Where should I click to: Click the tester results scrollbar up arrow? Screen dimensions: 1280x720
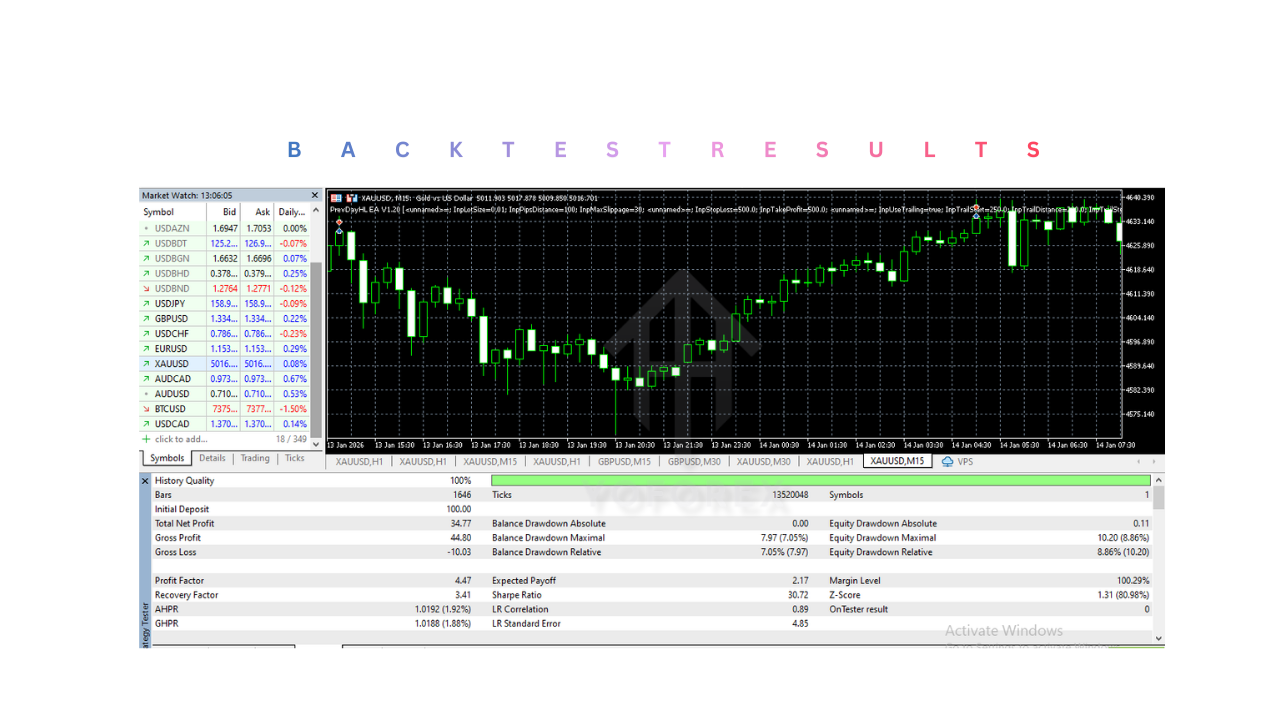tap(1159, 481)
